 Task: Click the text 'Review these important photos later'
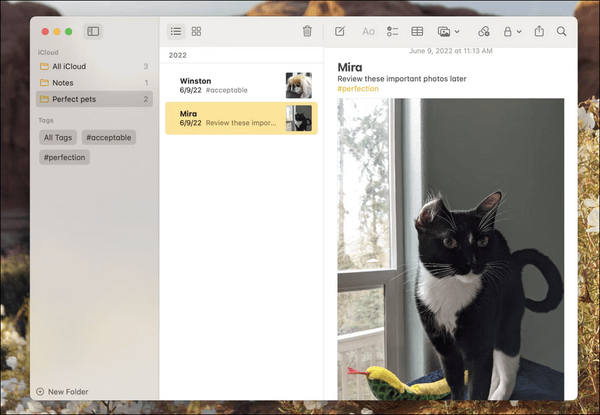coord(401,79)
